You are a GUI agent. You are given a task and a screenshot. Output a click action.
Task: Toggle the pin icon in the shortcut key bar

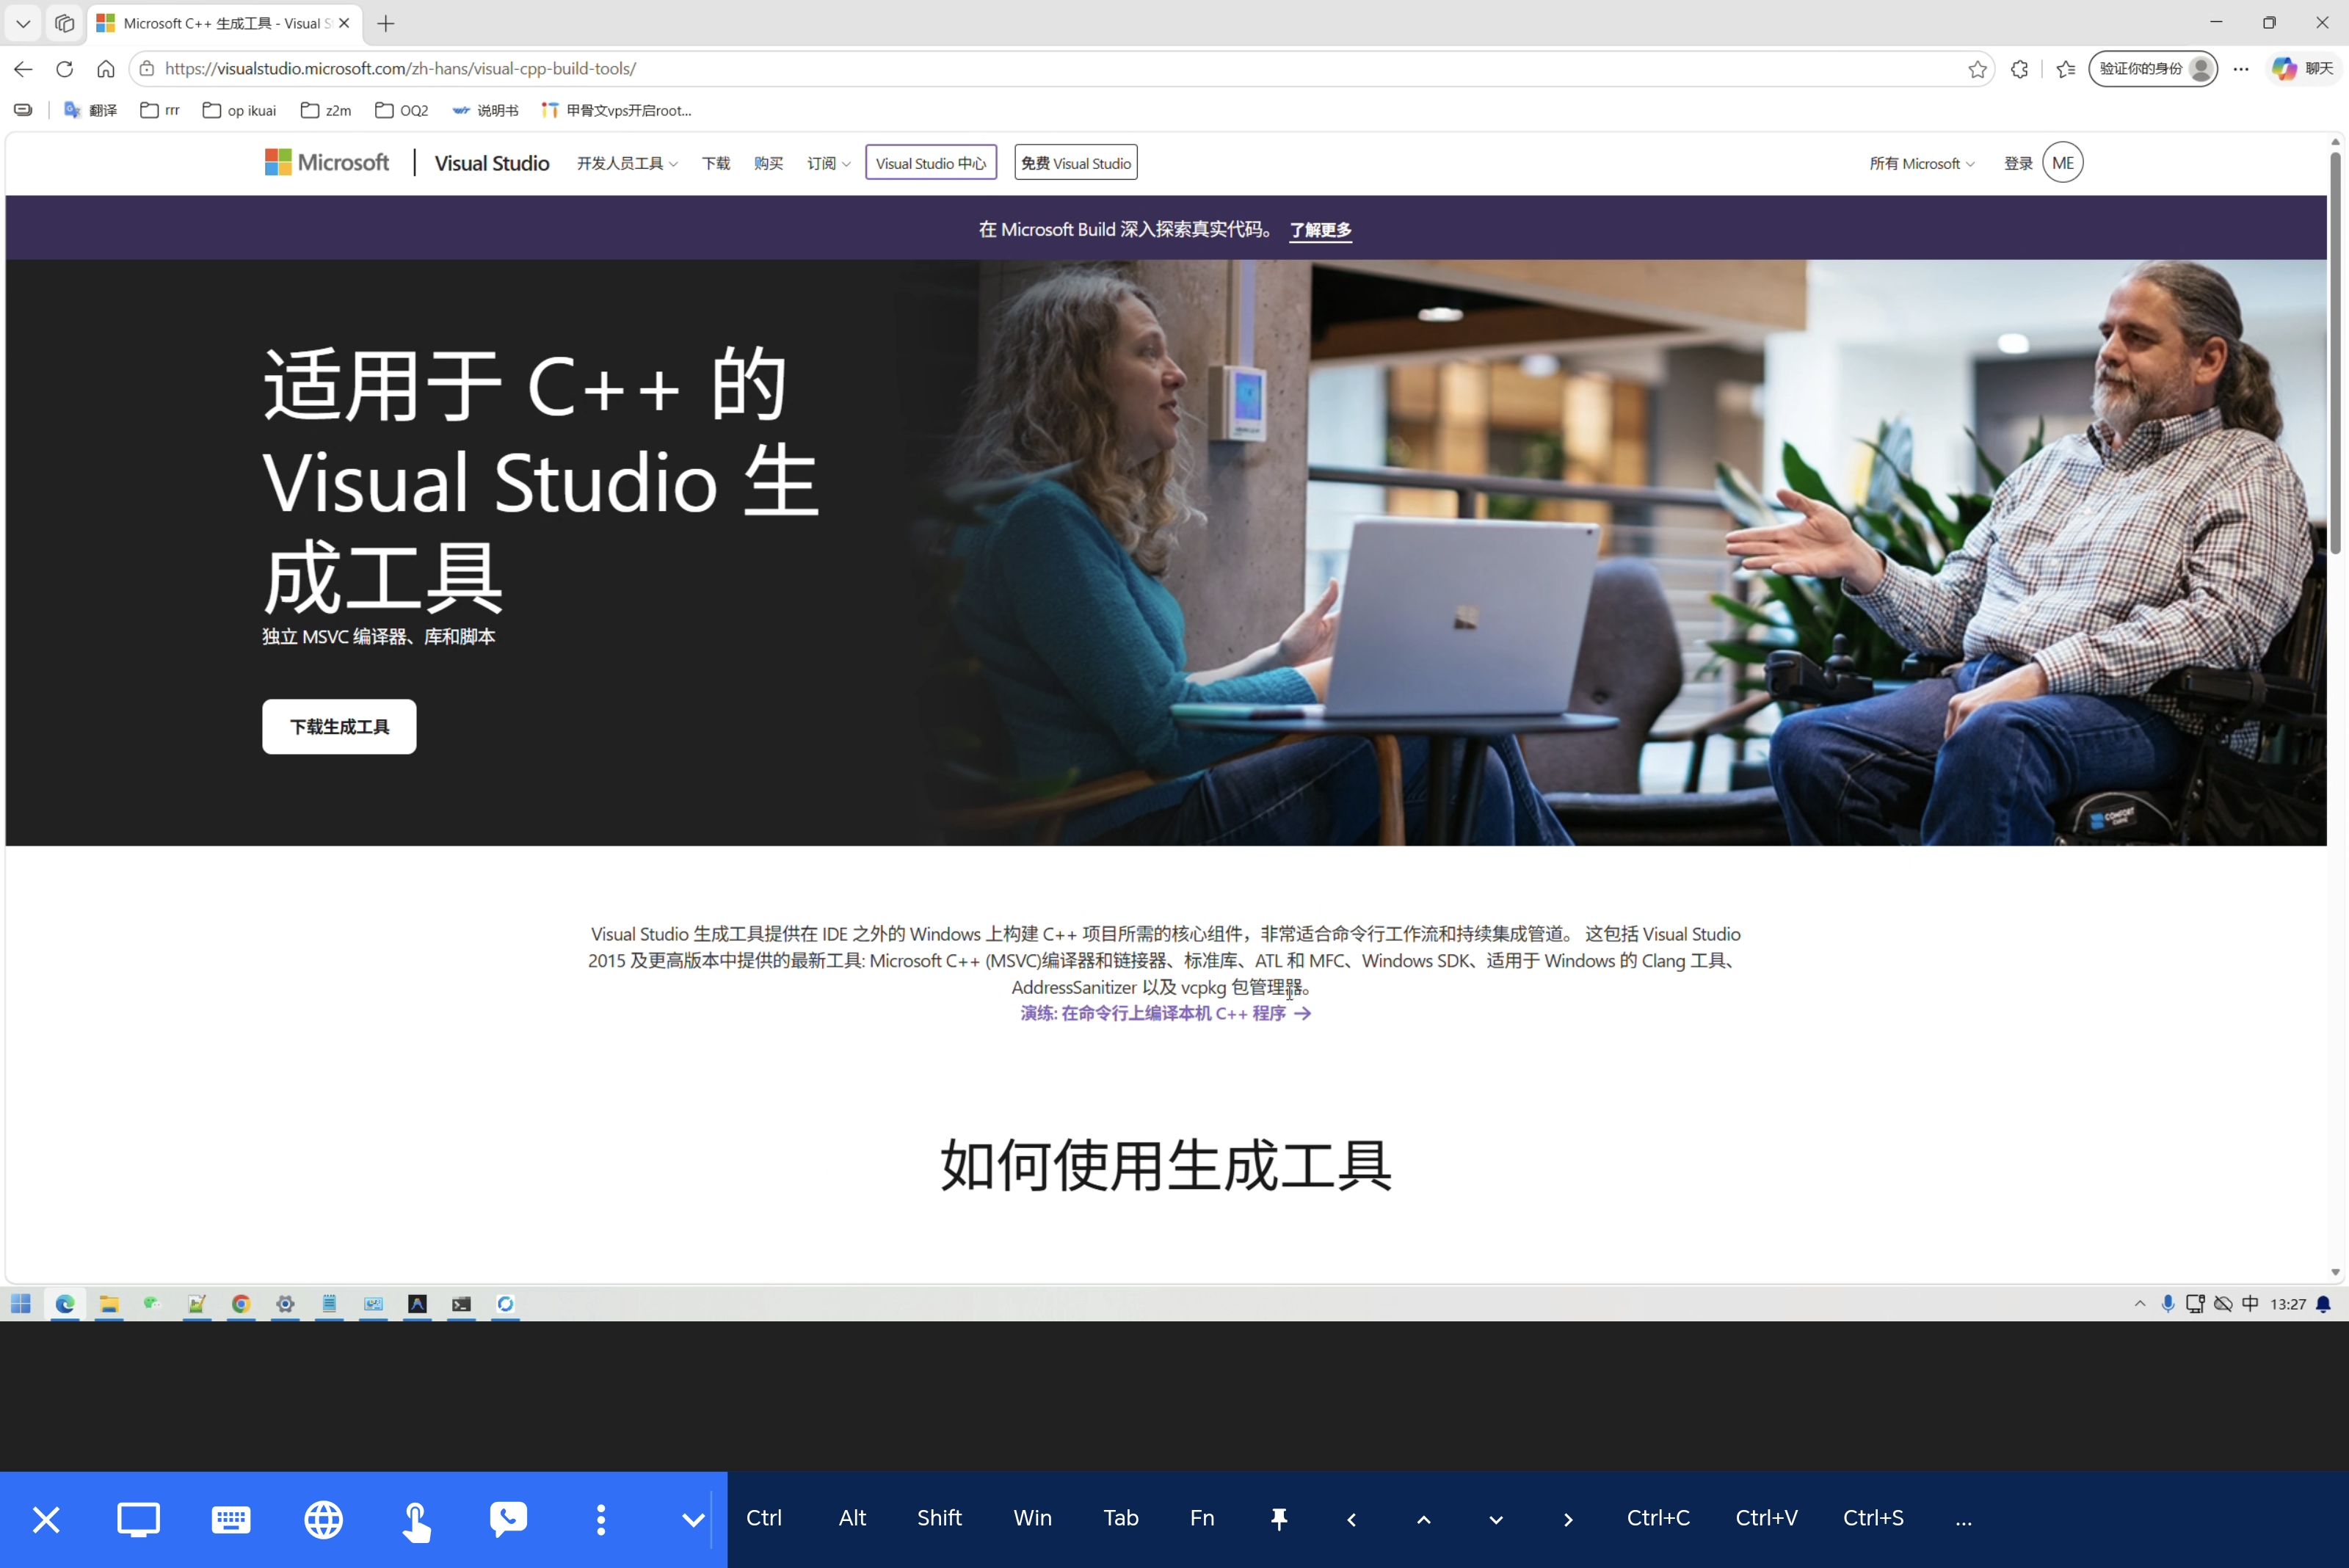click(1278, 1518)
